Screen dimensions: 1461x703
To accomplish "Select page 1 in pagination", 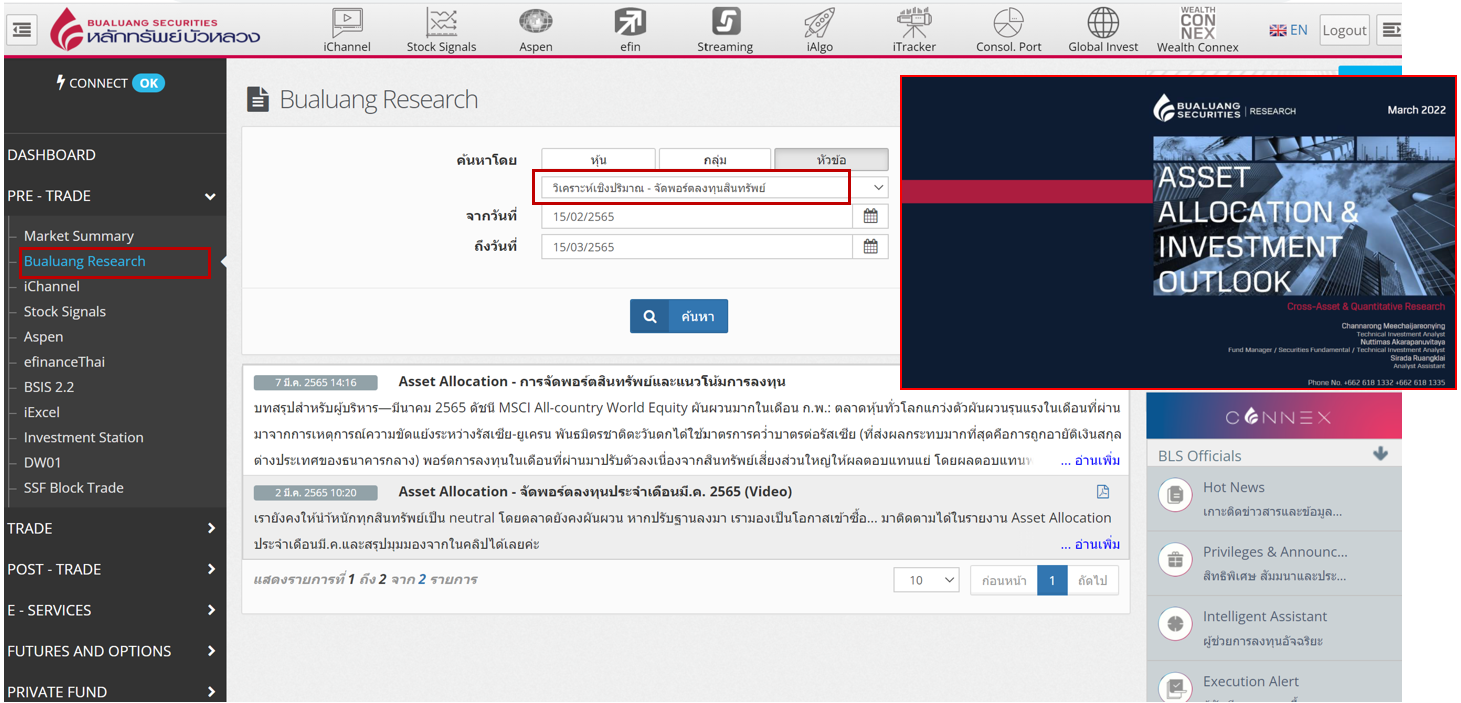I will tap(1052, 580).
